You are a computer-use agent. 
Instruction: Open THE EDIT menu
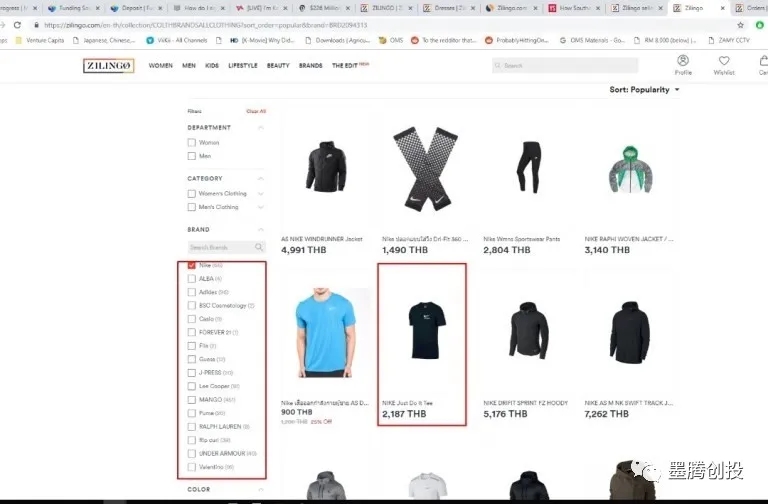[345, 65]
